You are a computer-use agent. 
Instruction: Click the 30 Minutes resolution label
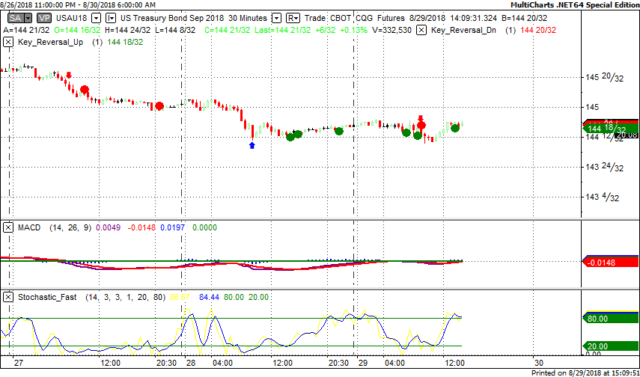pyautogui.click(x=248, y=18)
